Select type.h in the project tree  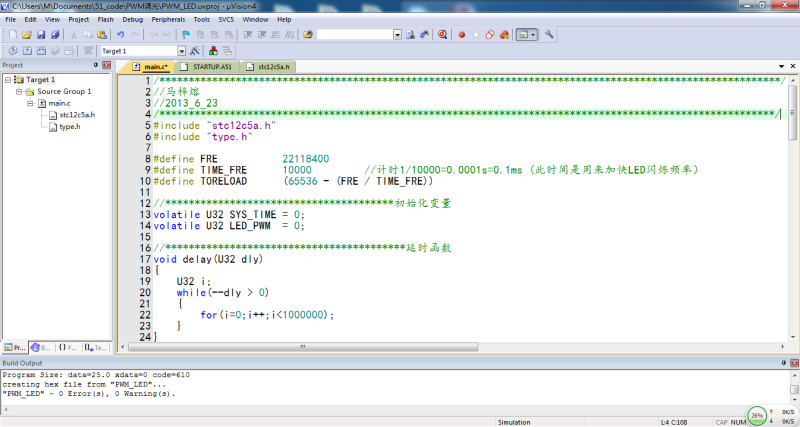[69, 127]
